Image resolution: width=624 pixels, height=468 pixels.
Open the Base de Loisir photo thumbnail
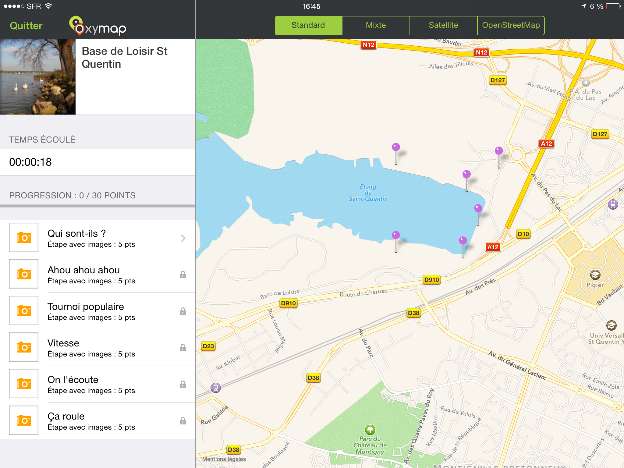click(x=37, y=75)
